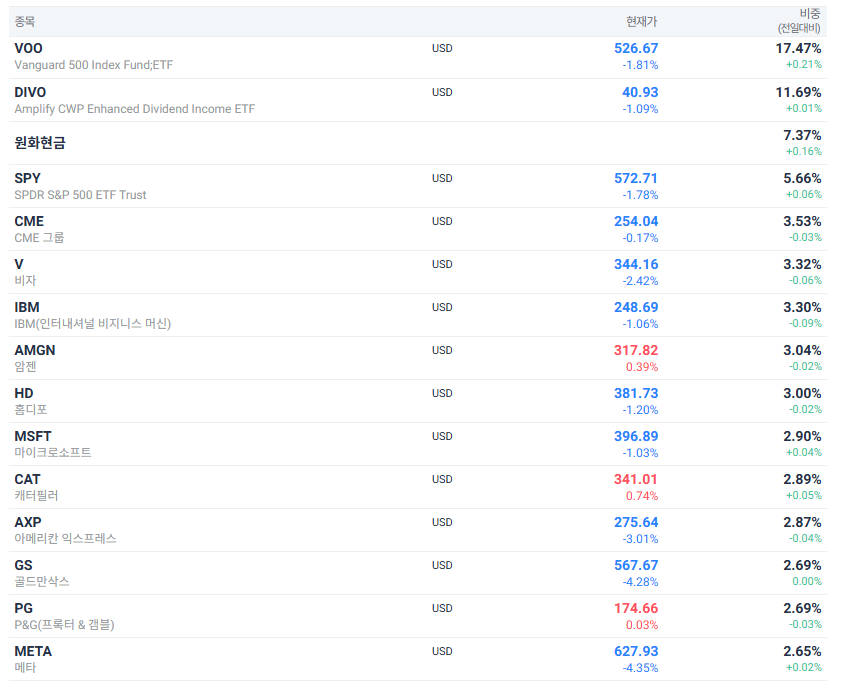The width and height of the screenshot is (848, 681).
Task: Click META weight 2.65%
Action: (802, 651)
